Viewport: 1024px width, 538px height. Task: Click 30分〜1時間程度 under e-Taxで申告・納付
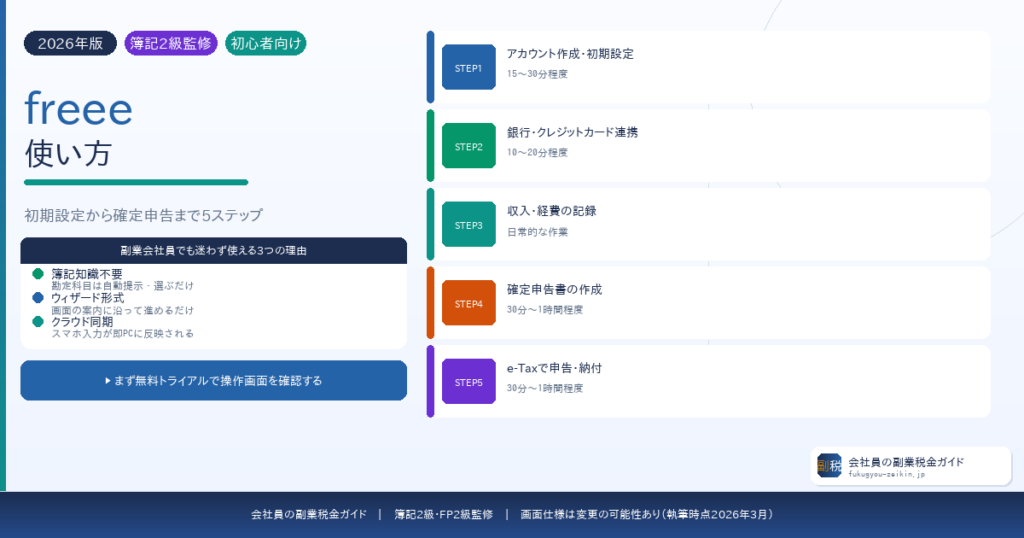point(545,388)
